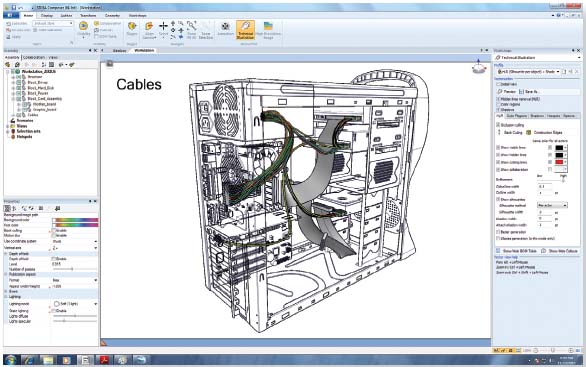Image resolution: width=586 pixels, height=367 pixels.
Task: Click the sort icon in Assembly toolbar
Action: click(43, 65)
